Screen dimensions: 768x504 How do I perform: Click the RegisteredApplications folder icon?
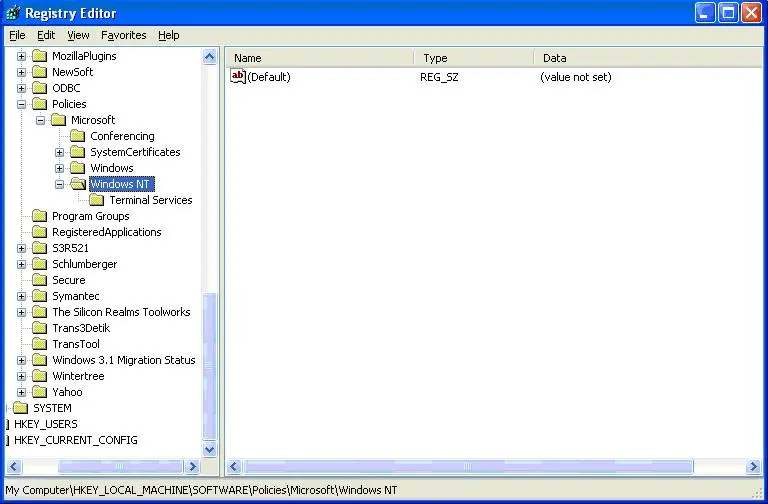40,232
